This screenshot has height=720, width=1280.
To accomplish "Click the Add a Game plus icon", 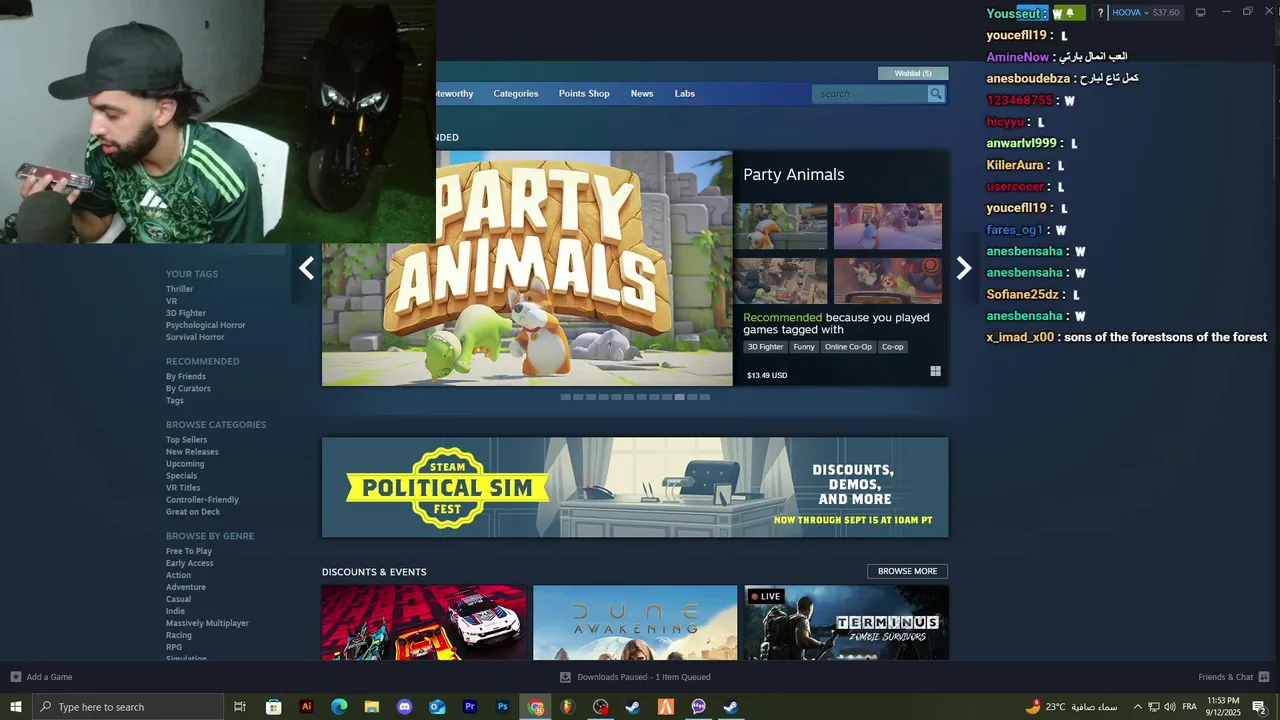I will 15,677.
